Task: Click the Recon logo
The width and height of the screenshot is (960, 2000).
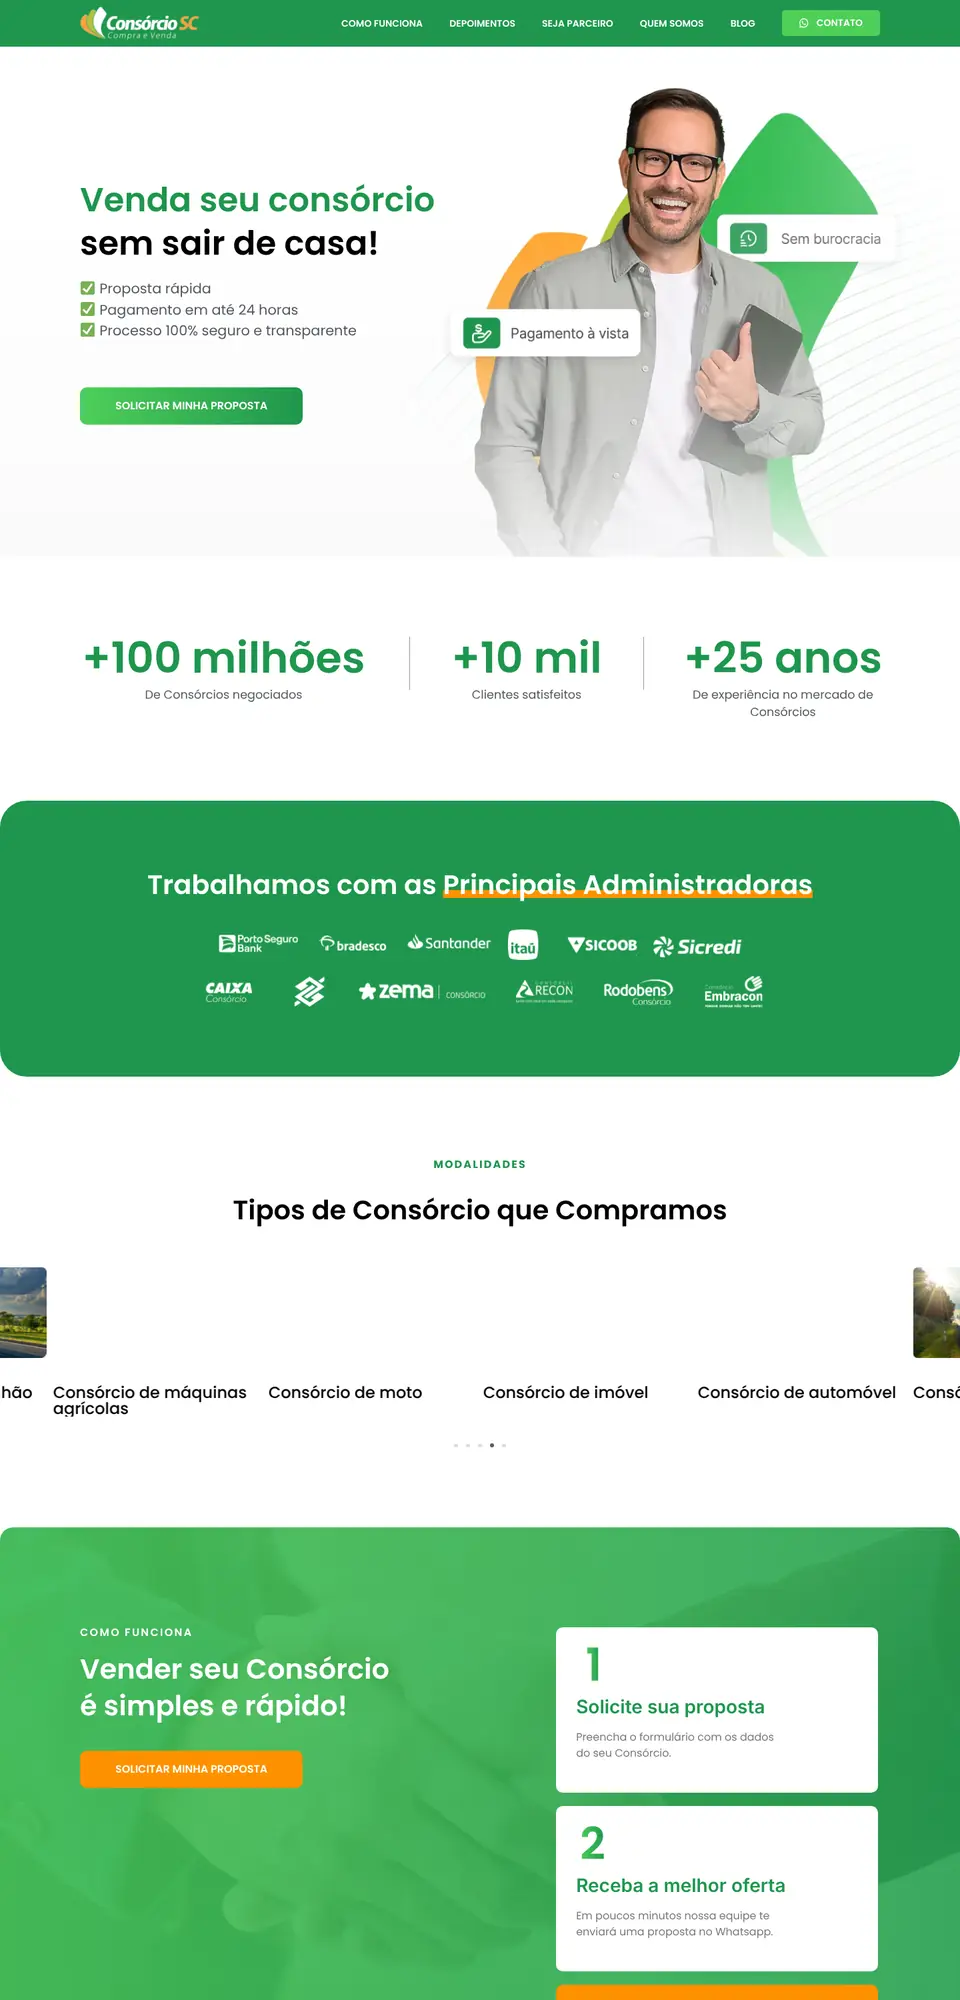Action: coord(544,991)
